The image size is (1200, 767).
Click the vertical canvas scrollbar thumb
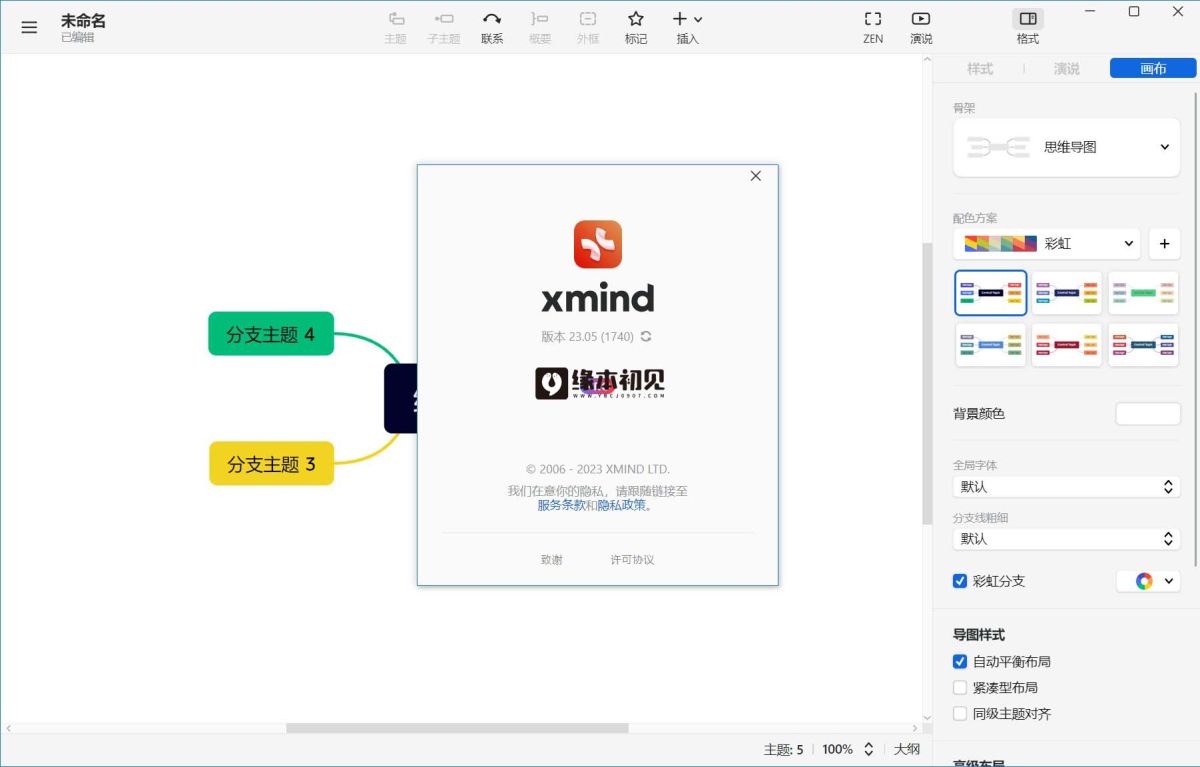pos(926,384)
